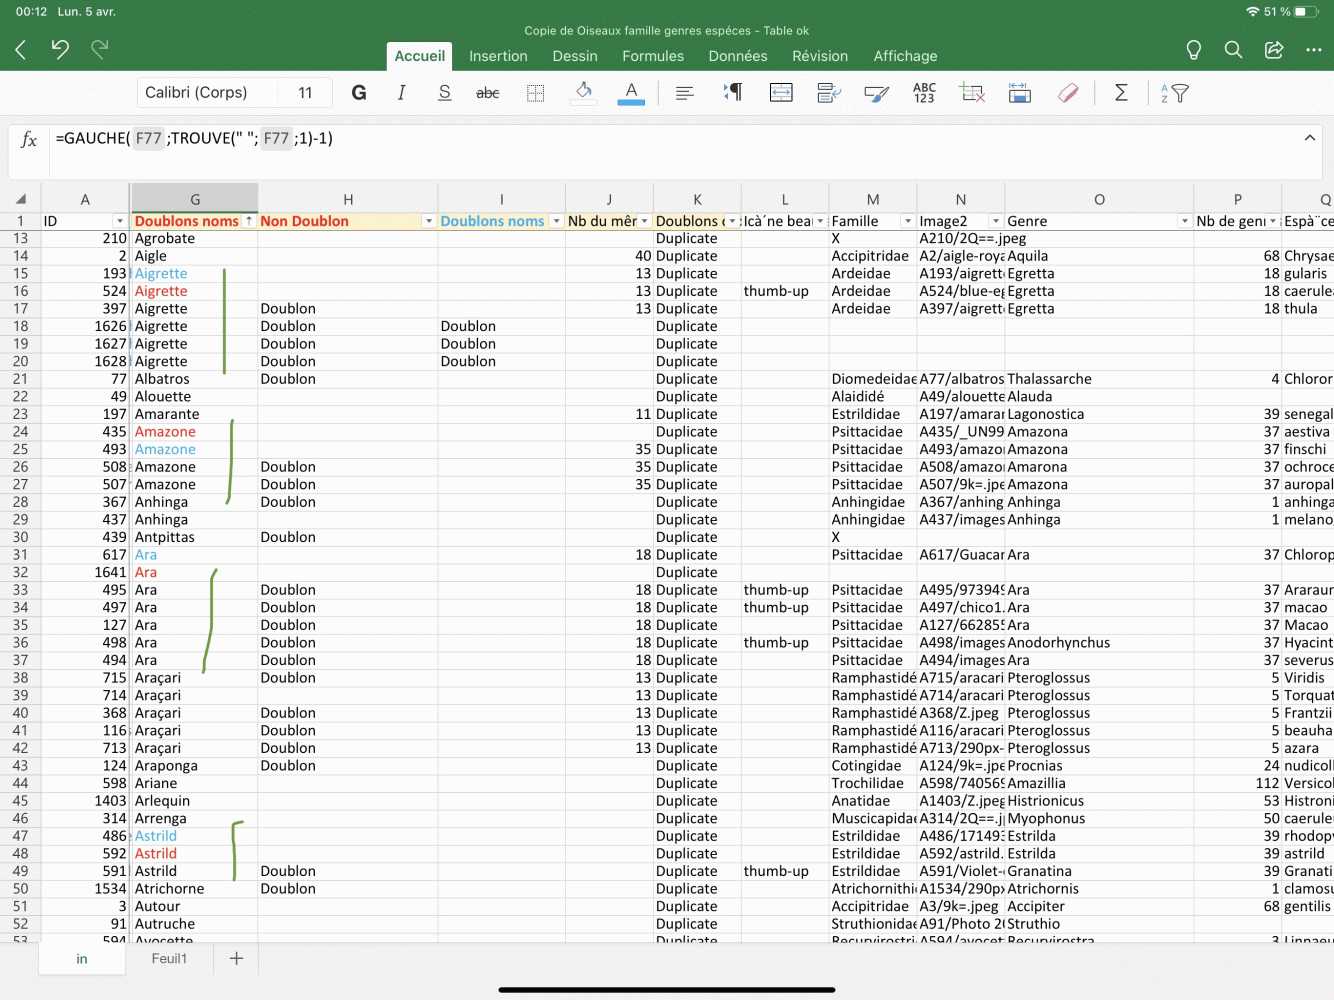
Task: Toggle bold (G) formatting
Action: [x=359, y=93]
